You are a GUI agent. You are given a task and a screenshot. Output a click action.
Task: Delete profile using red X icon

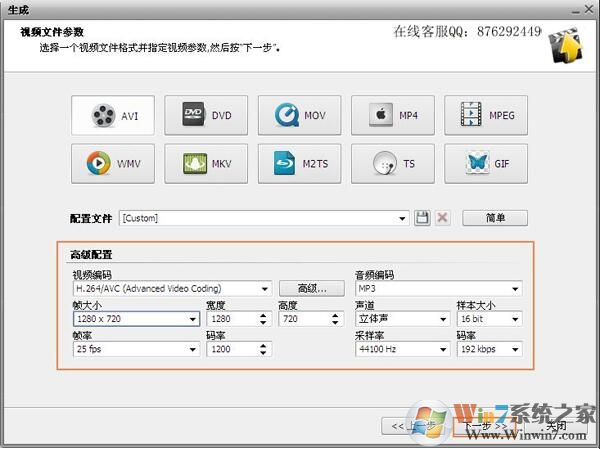443,218
